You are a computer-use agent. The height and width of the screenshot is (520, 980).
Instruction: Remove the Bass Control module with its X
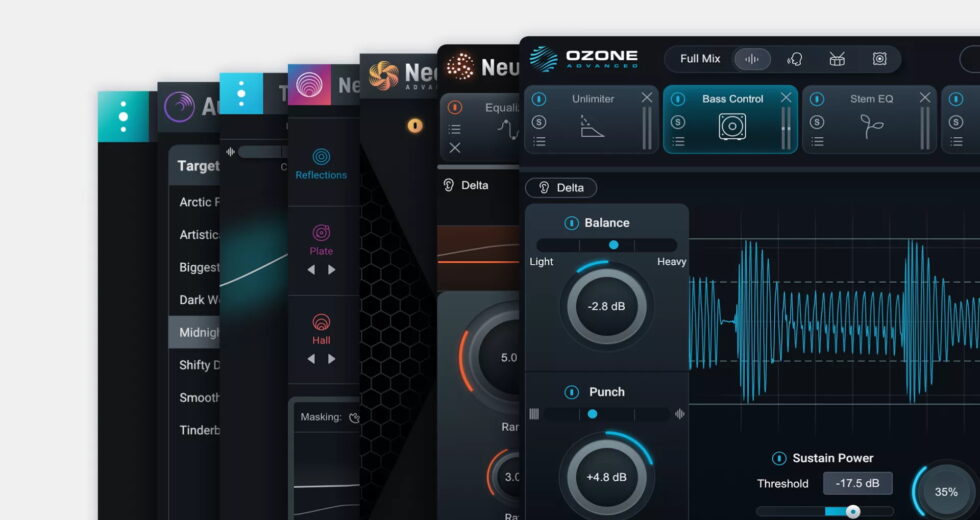pos(786,98)
